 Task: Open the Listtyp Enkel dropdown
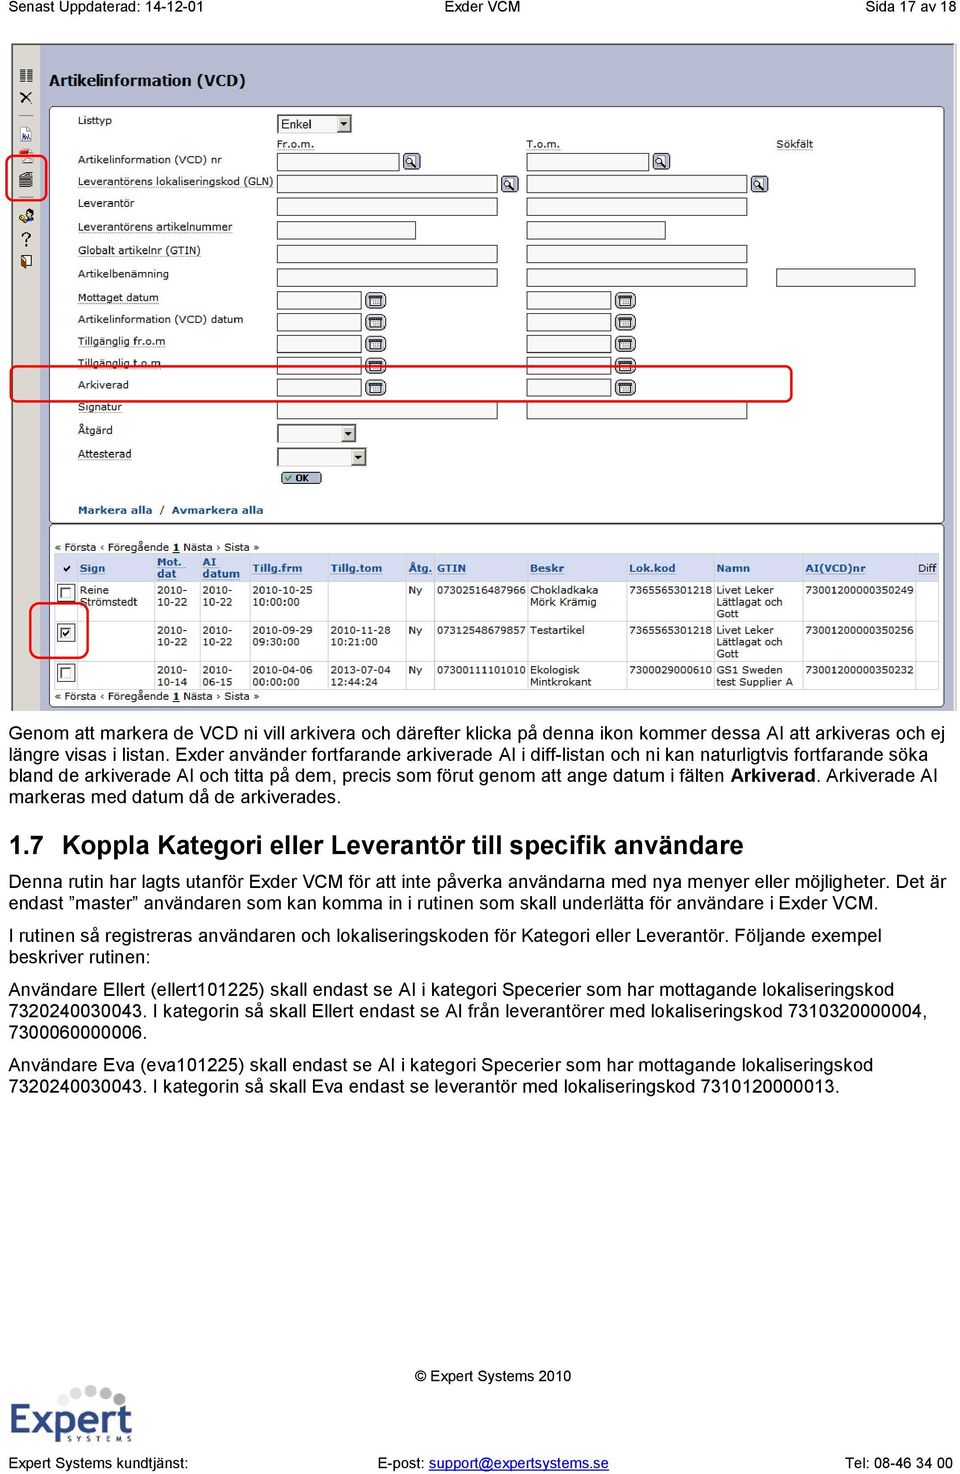[x=314, y=124]
